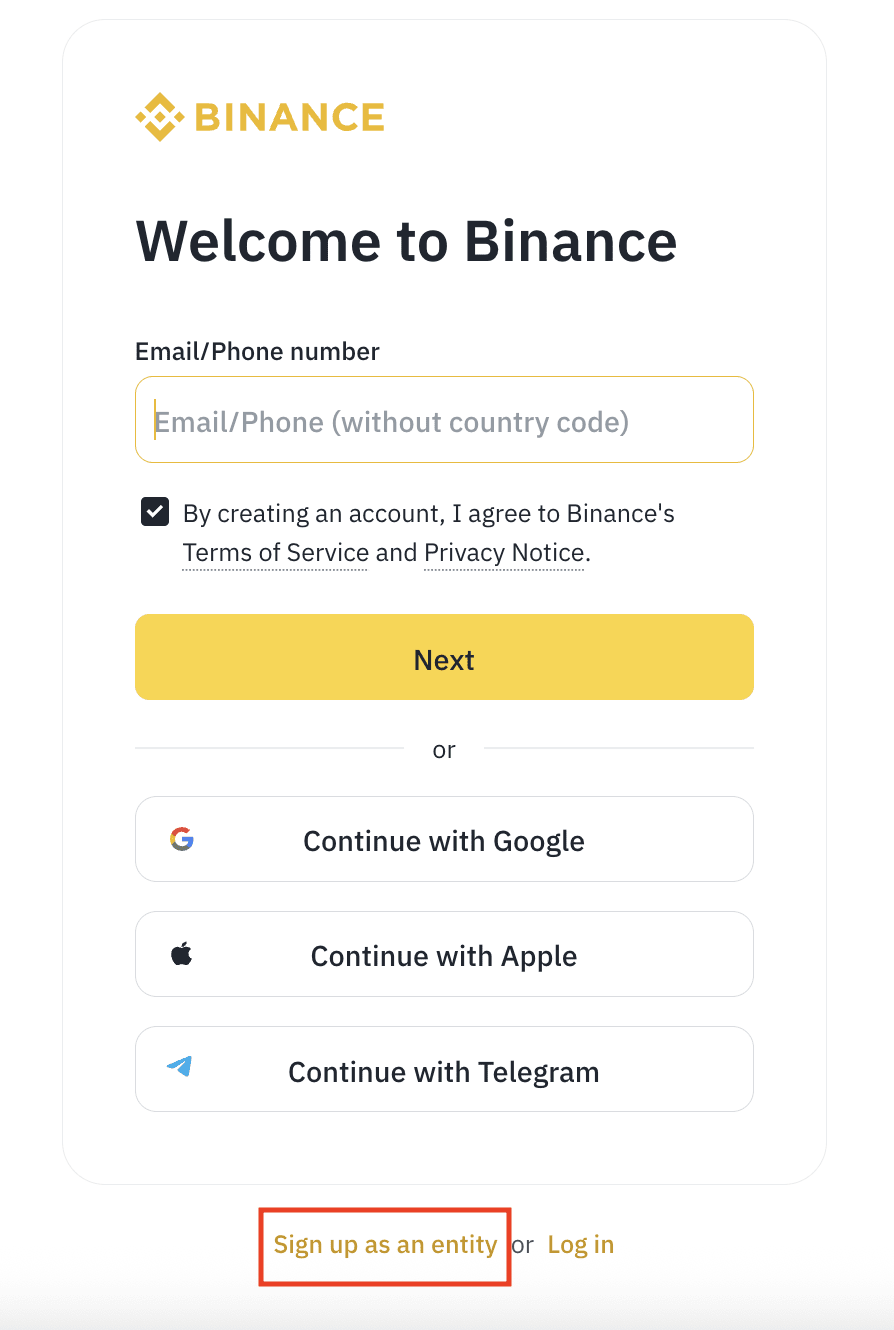Image resolution: width=894 pixels, height=1330 pixels.
Task: Choose the Continue with Telegram label
Action: click(x=444, y=1072)
